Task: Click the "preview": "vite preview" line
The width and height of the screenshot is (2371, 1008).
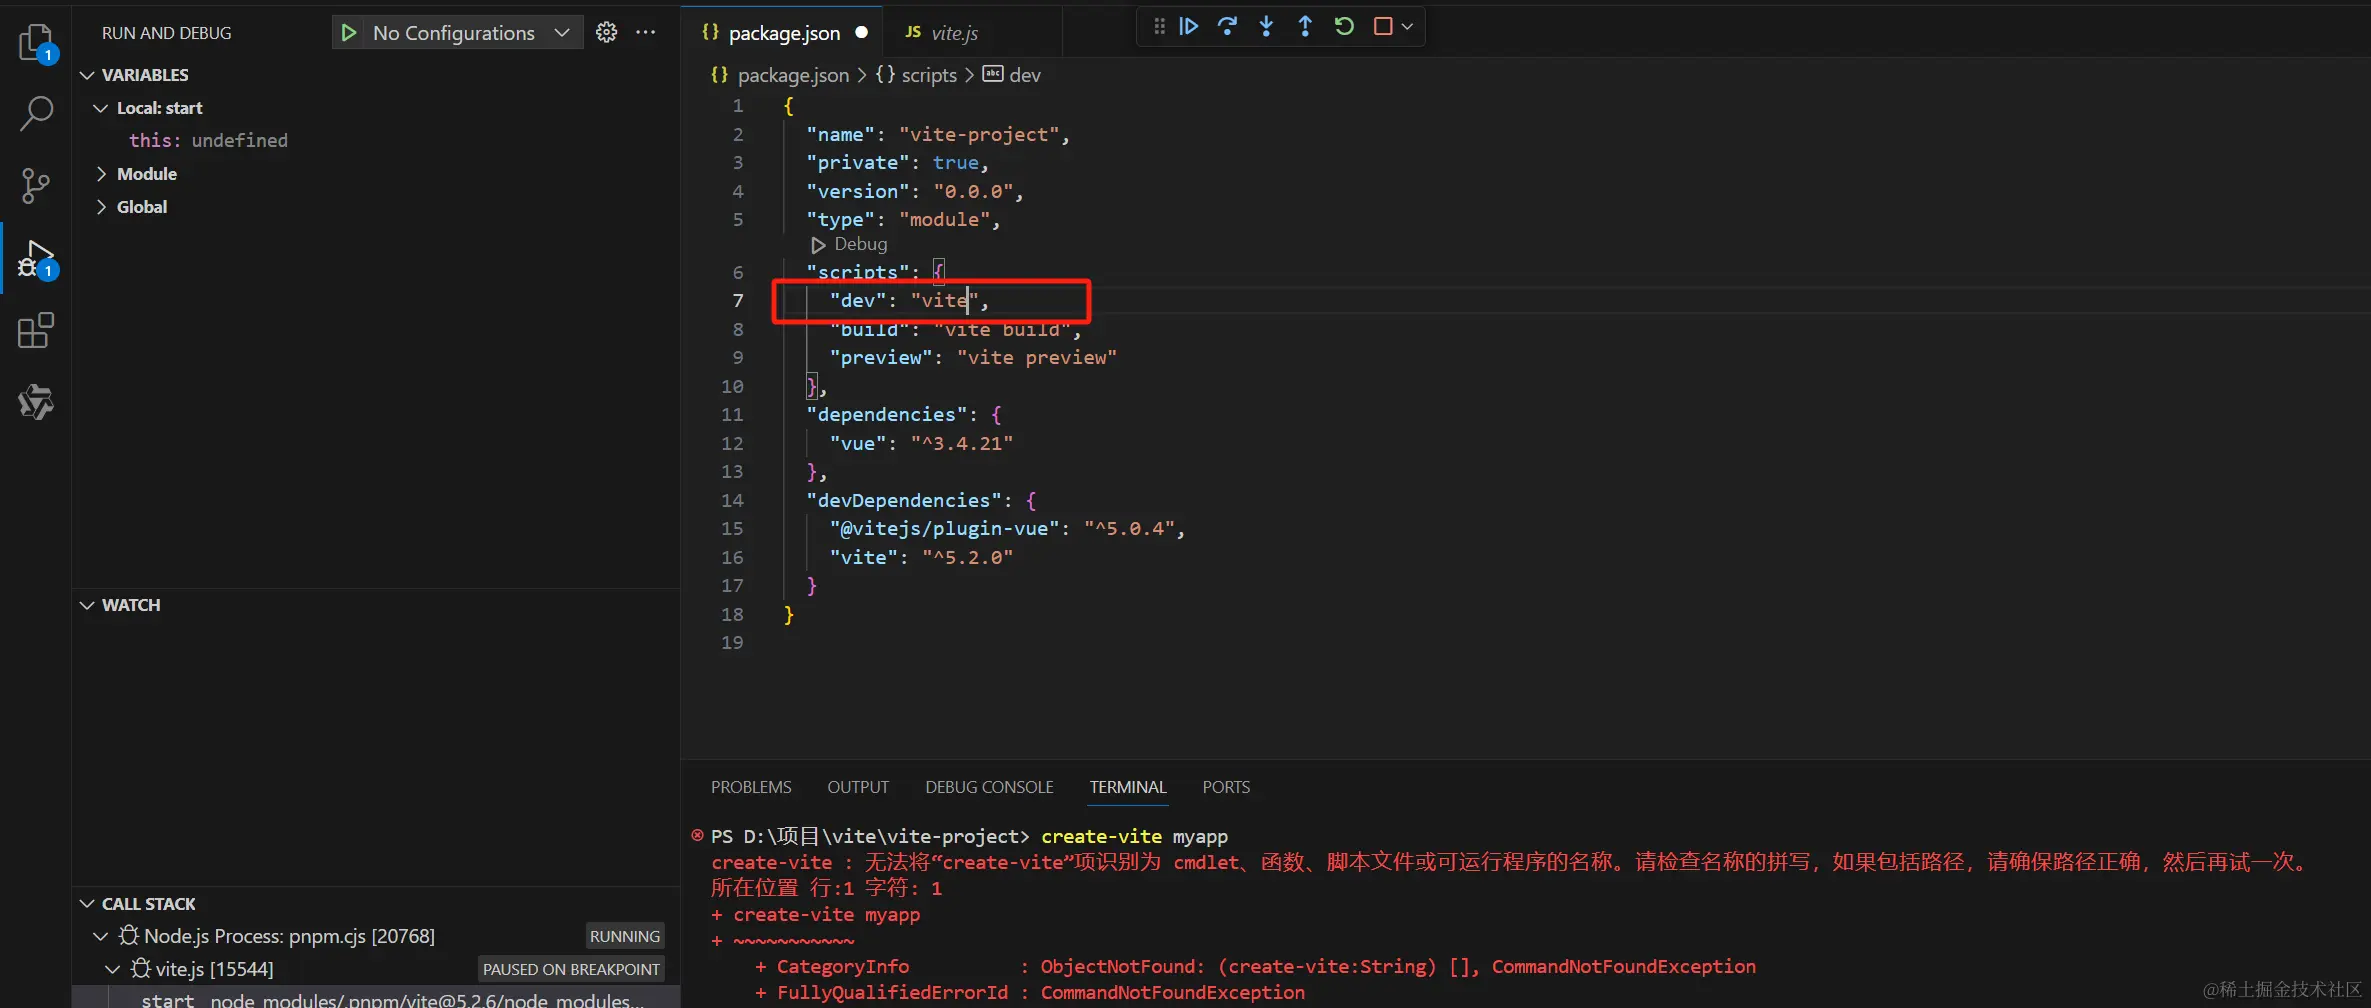Action: click(973, 357)
